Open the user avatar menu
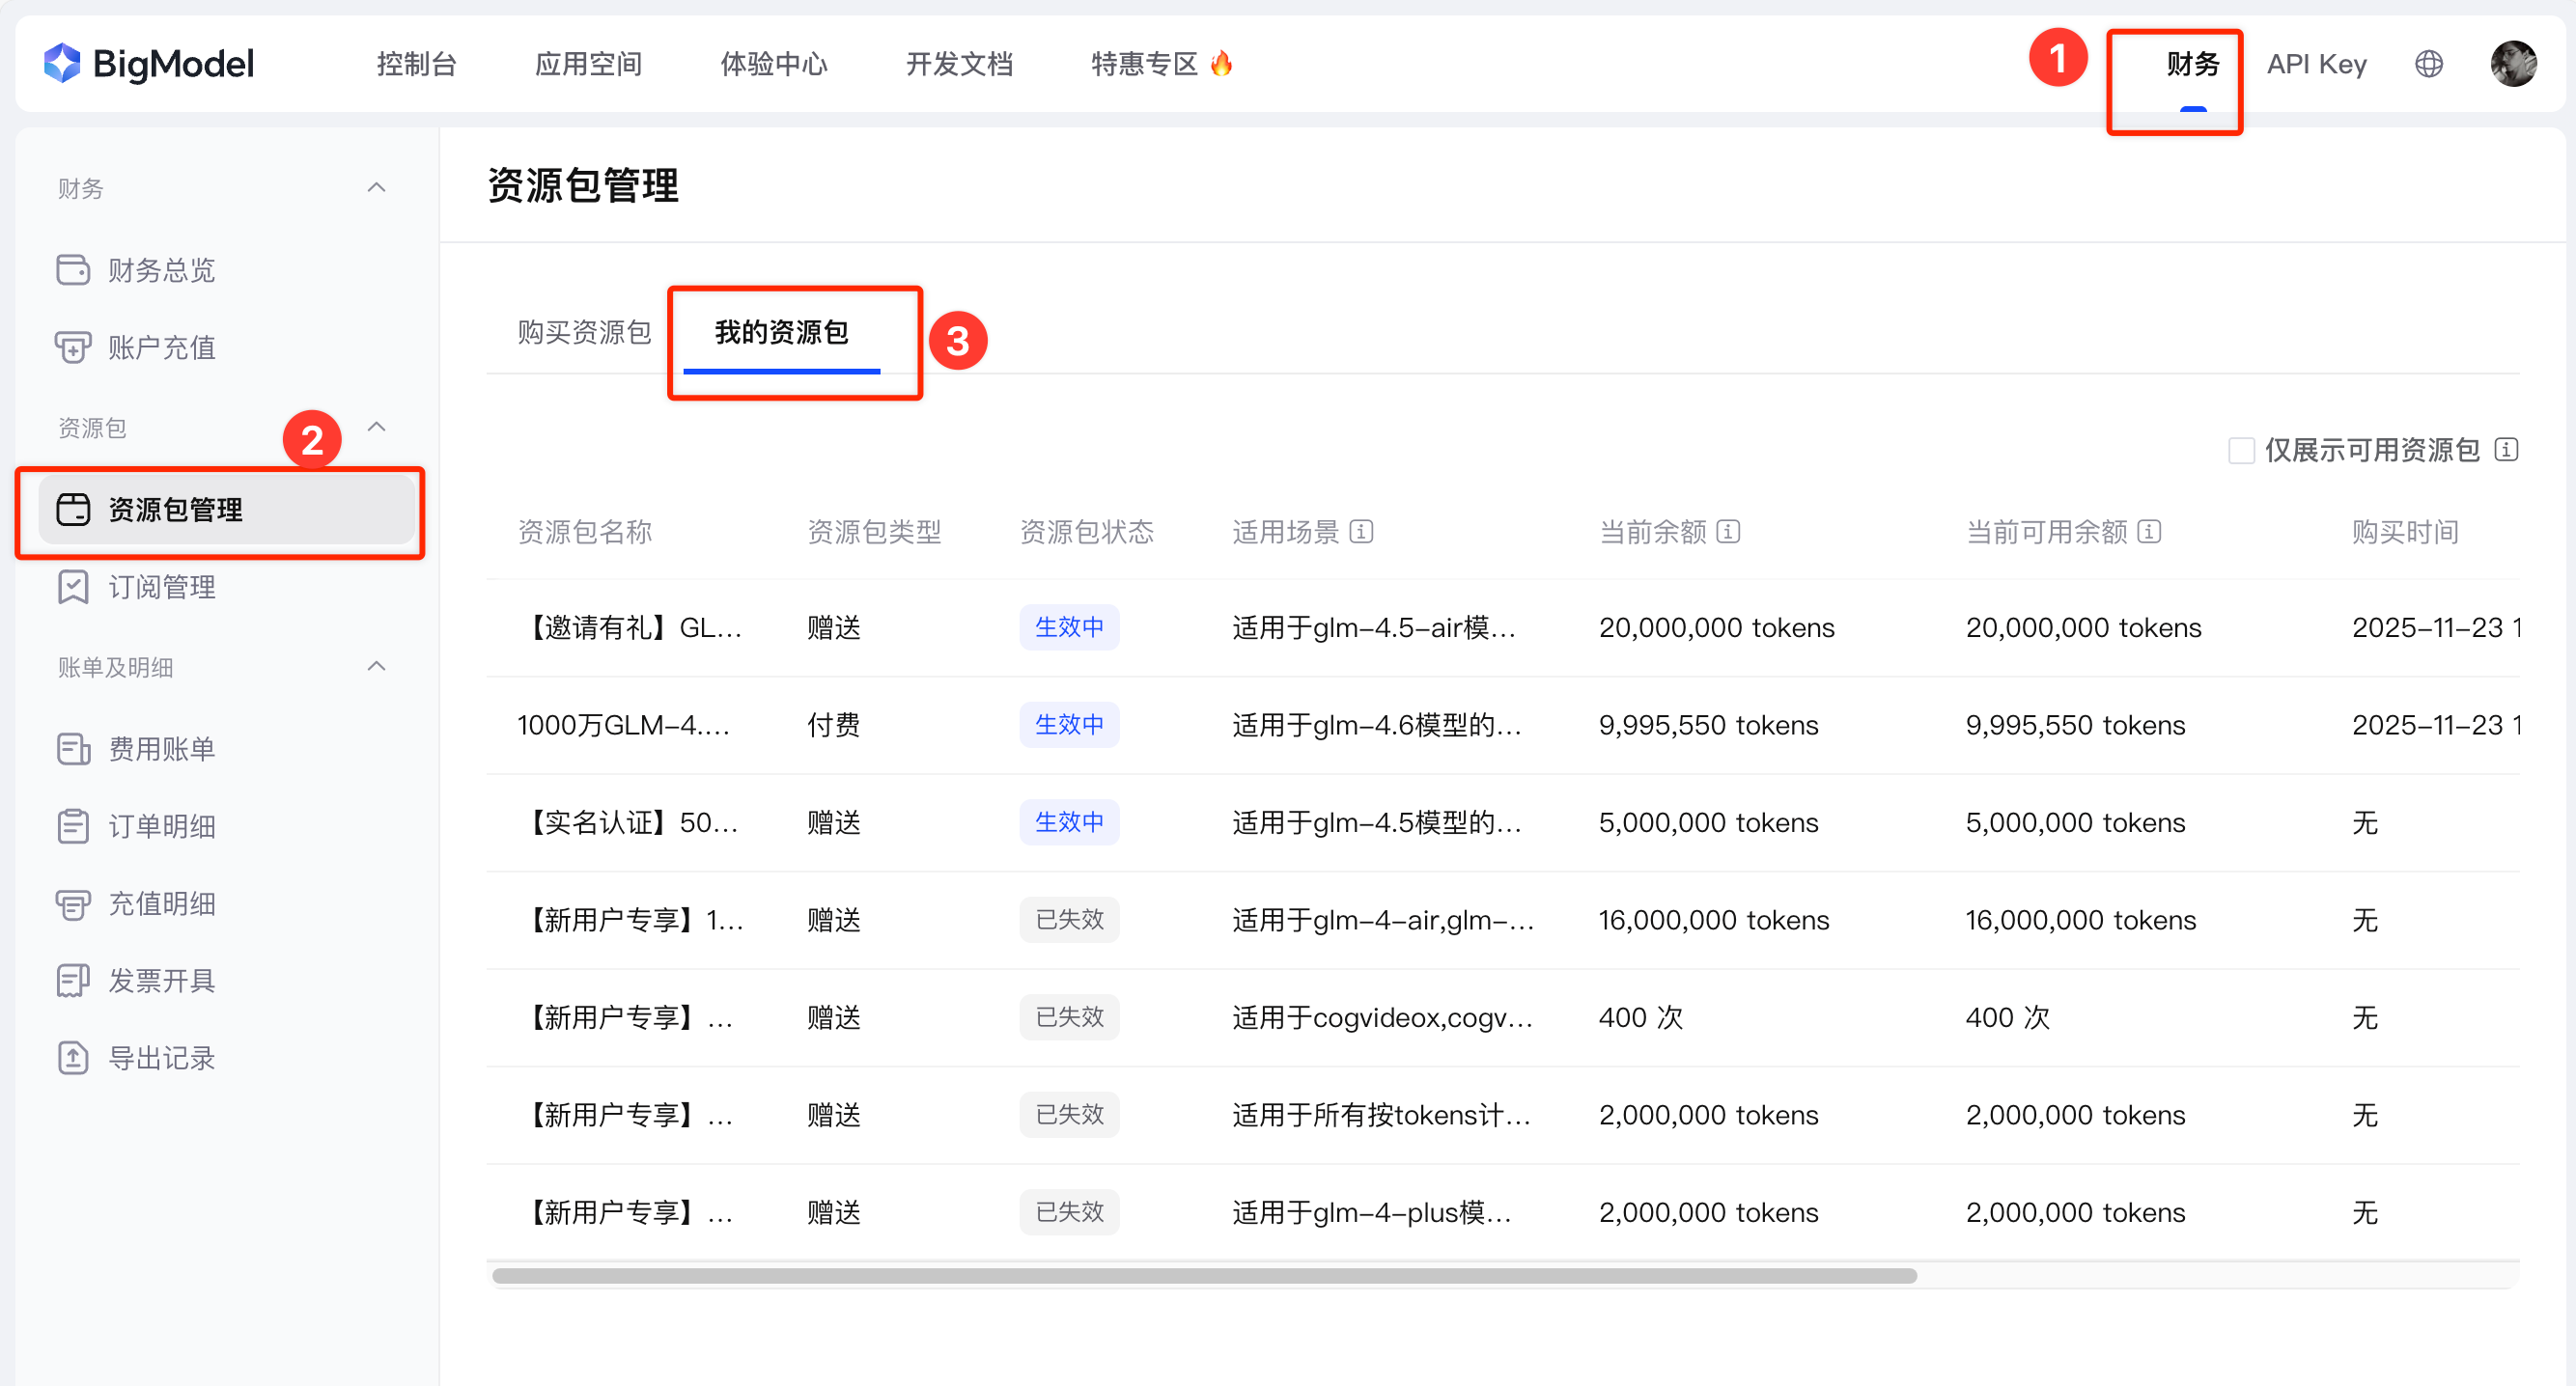The height and width of the screenshot is (1386, 2576). (2512, 64)
